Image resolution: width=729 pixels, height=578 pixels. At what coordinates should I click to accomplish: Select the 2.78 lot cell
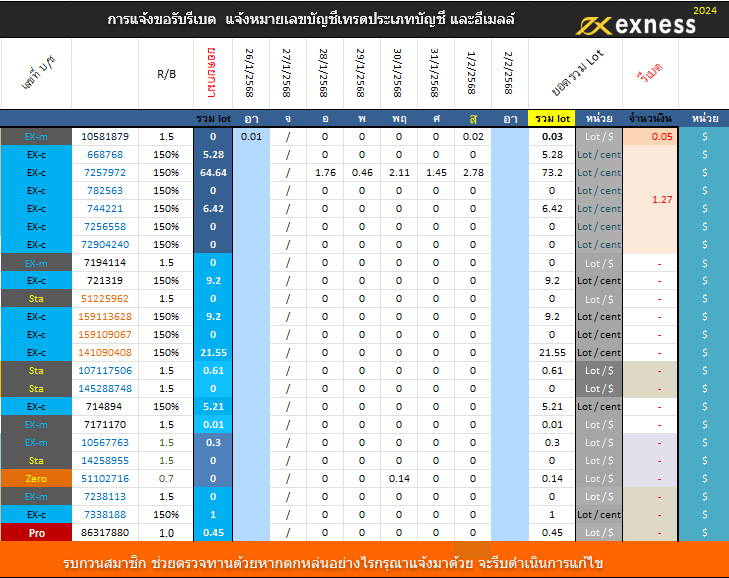pyautogui.click(x=473, y=173)
